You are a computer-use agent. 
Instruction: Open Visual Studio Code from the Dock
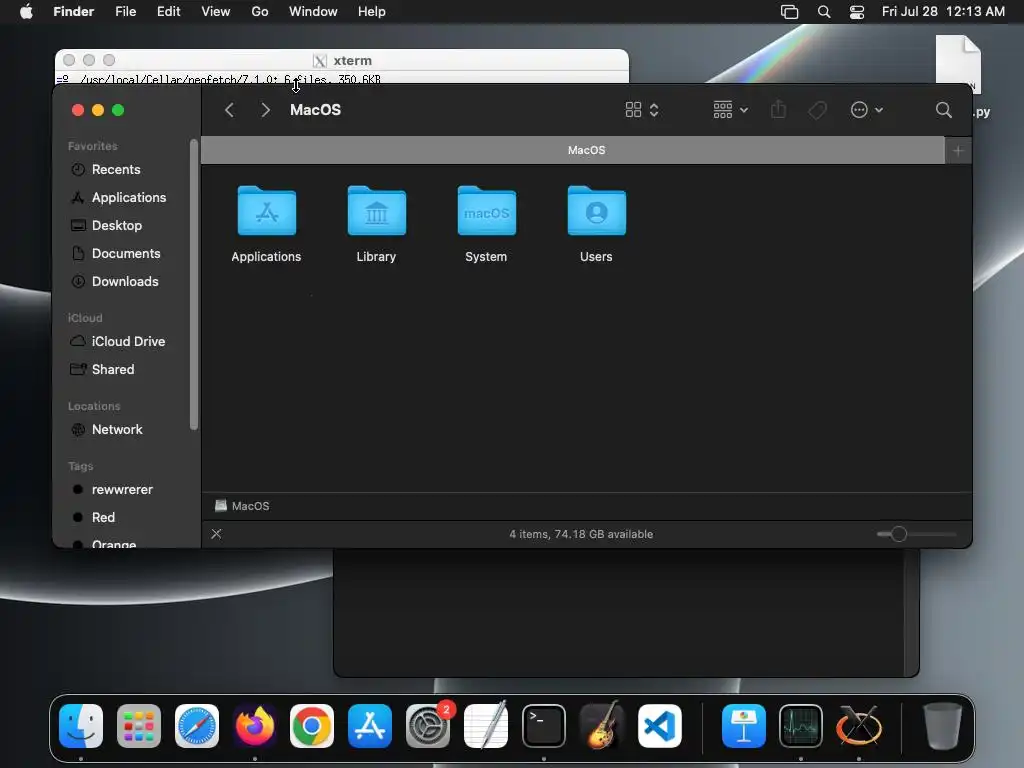click(660, 726)
